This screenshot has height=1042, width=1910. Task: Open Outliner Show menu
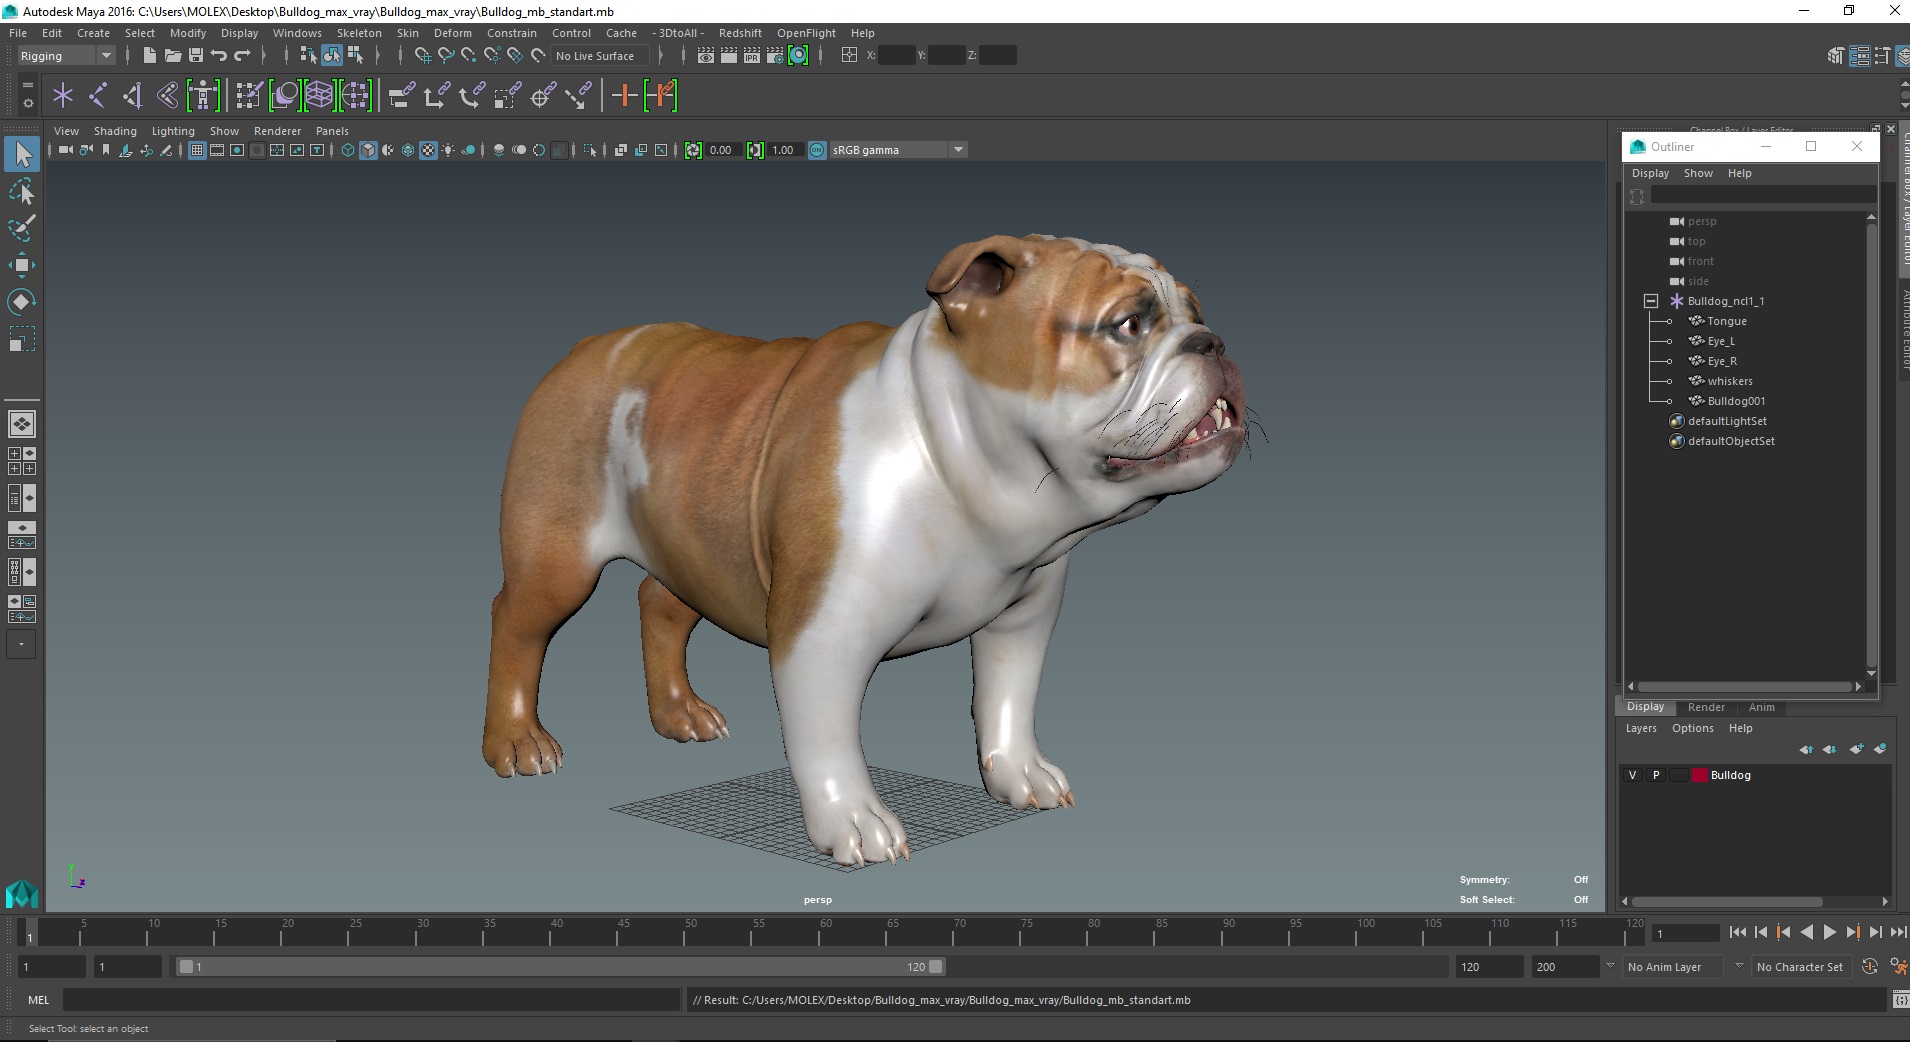1698,173
